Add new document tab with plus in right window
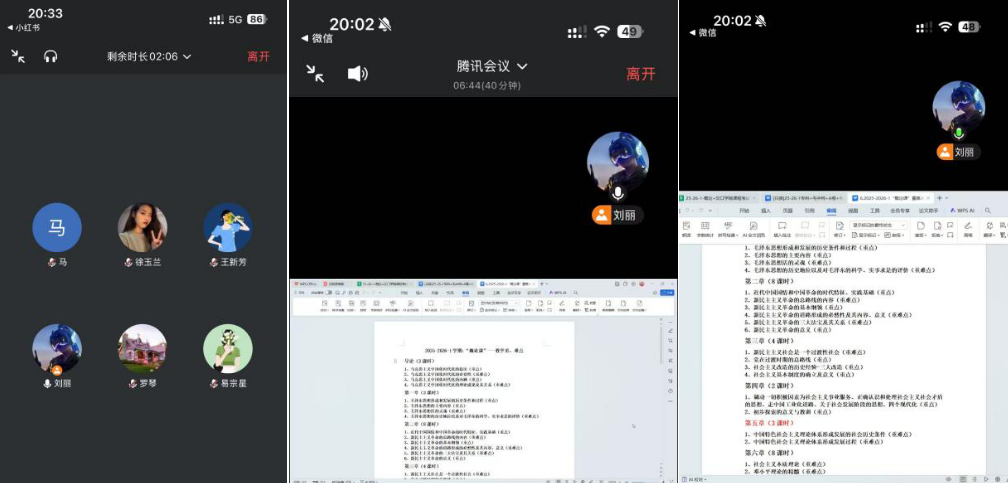The width and height of the screenshot is (1008, 483). coord(939,198)
